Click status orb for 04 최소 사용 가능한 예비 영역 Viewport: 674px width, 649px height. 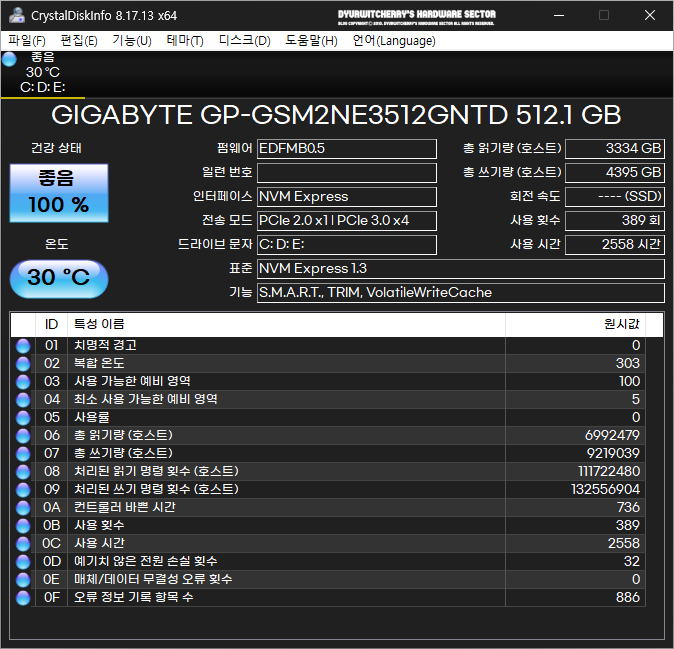tap(23, 400)
